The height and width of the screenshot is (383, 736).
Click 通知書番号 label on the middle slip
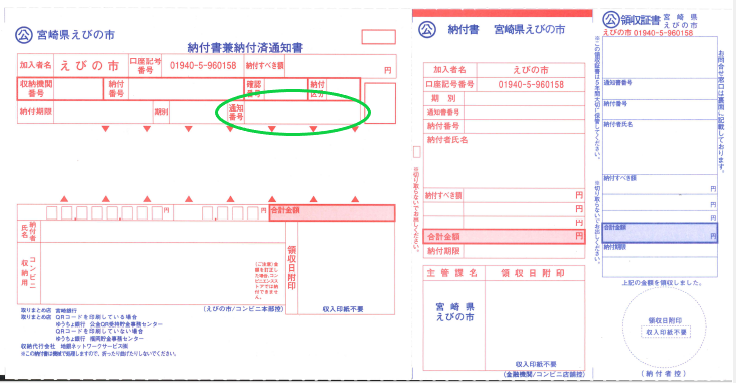click(443, 112)
